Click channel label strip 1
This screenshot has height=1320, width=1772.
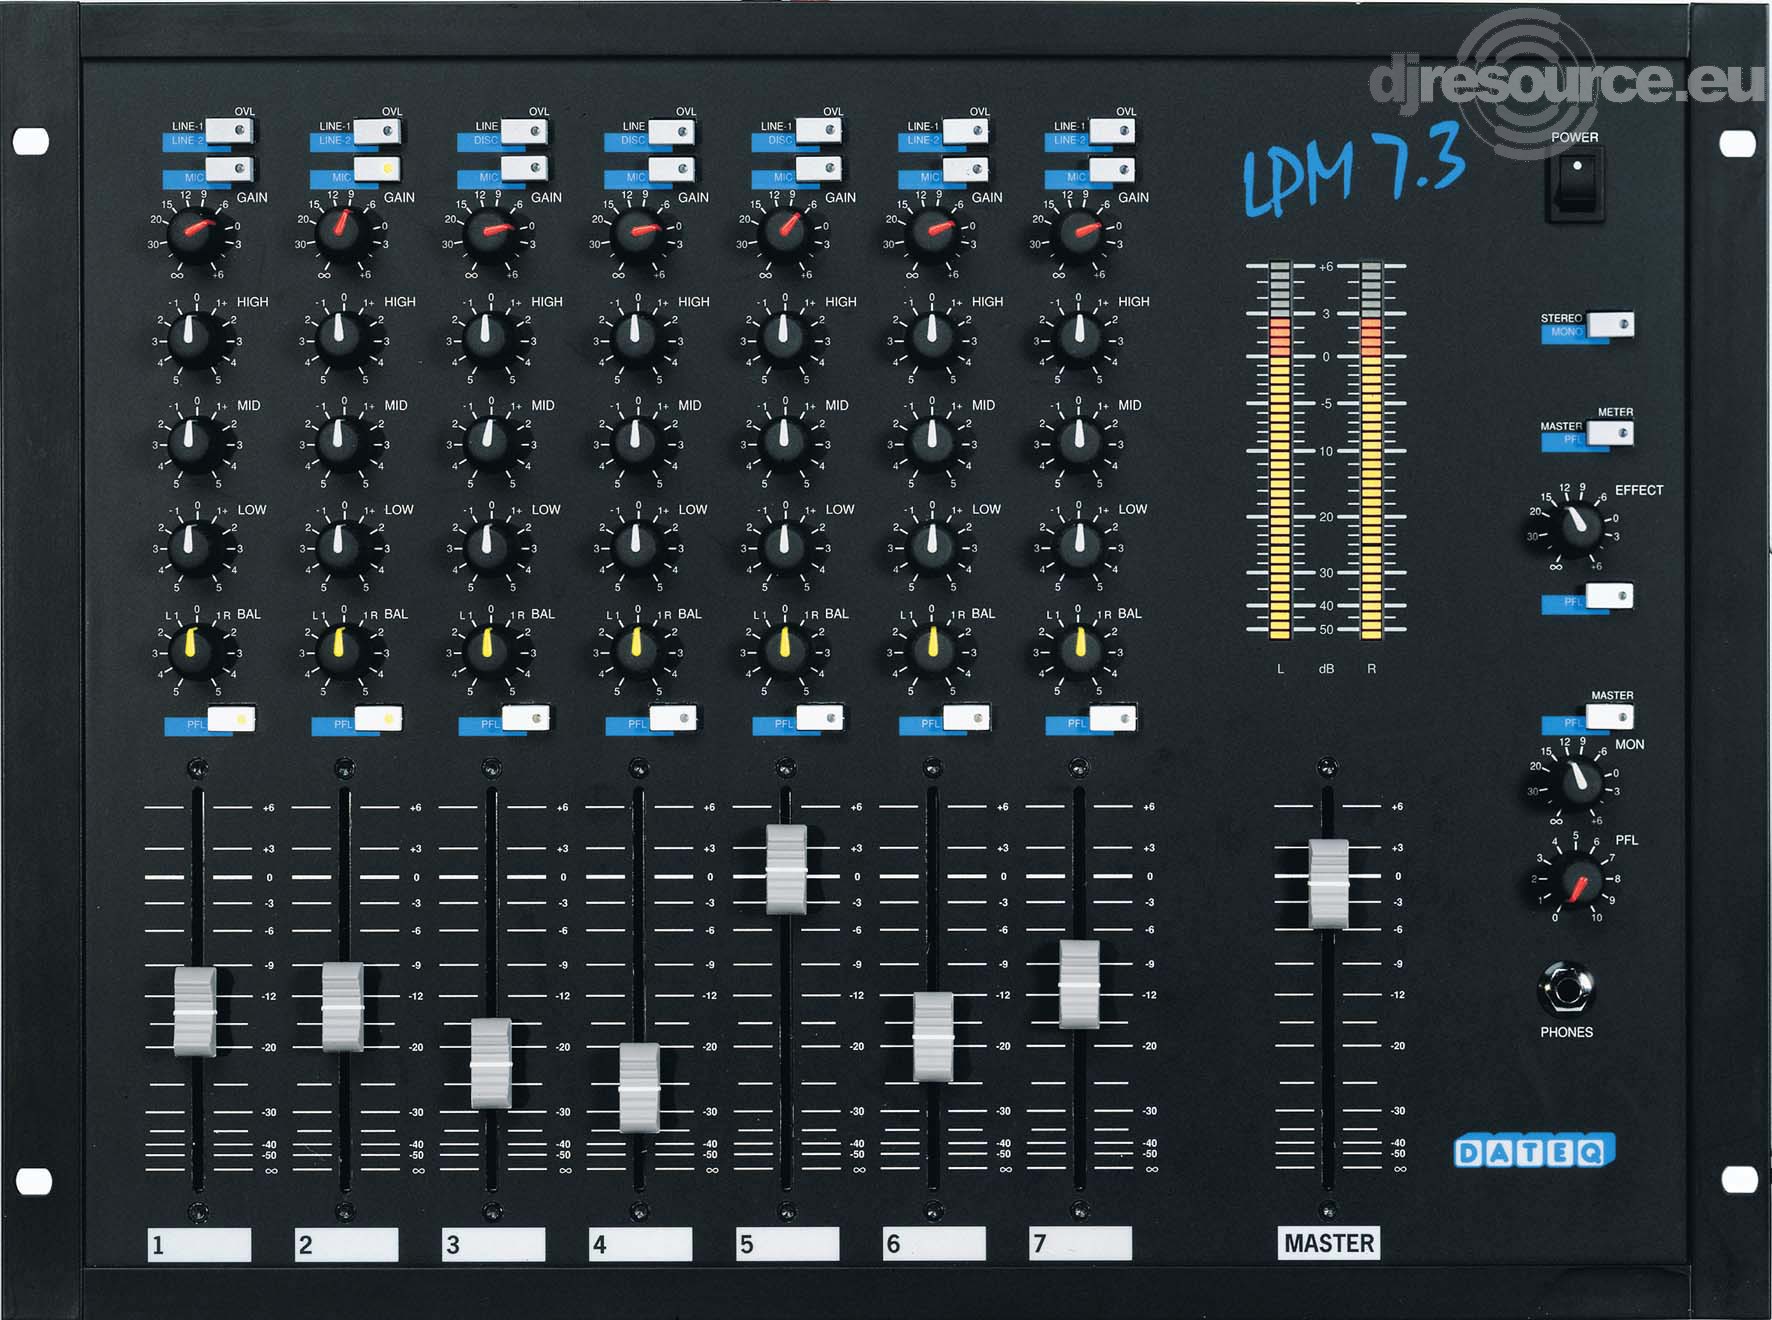(199, 1244)
